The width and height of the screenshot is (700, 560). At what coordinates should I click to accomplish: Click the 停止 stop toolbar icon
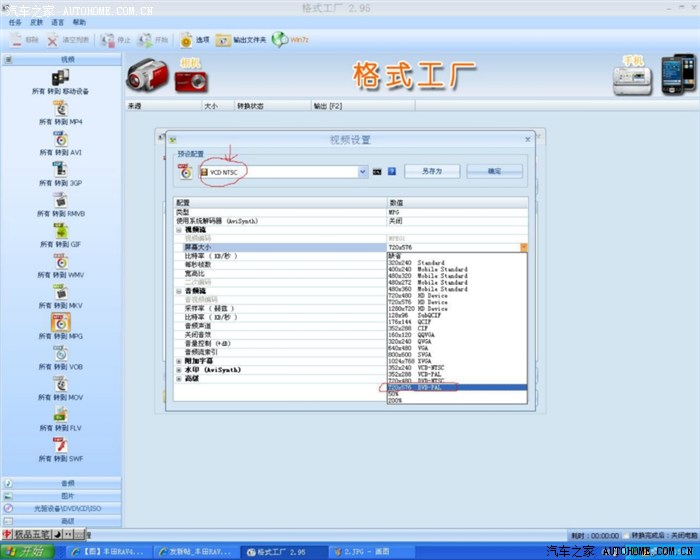click(x=107, y=40)
